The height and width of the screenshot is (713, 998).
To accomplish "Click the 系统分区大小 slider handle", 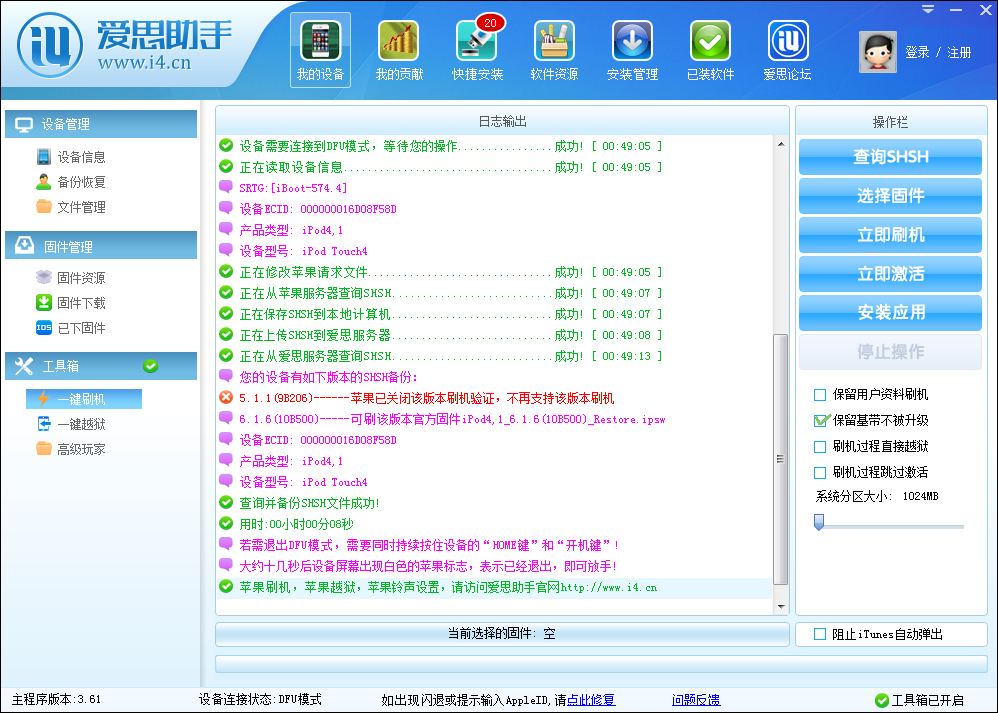I will click(819, 522).
